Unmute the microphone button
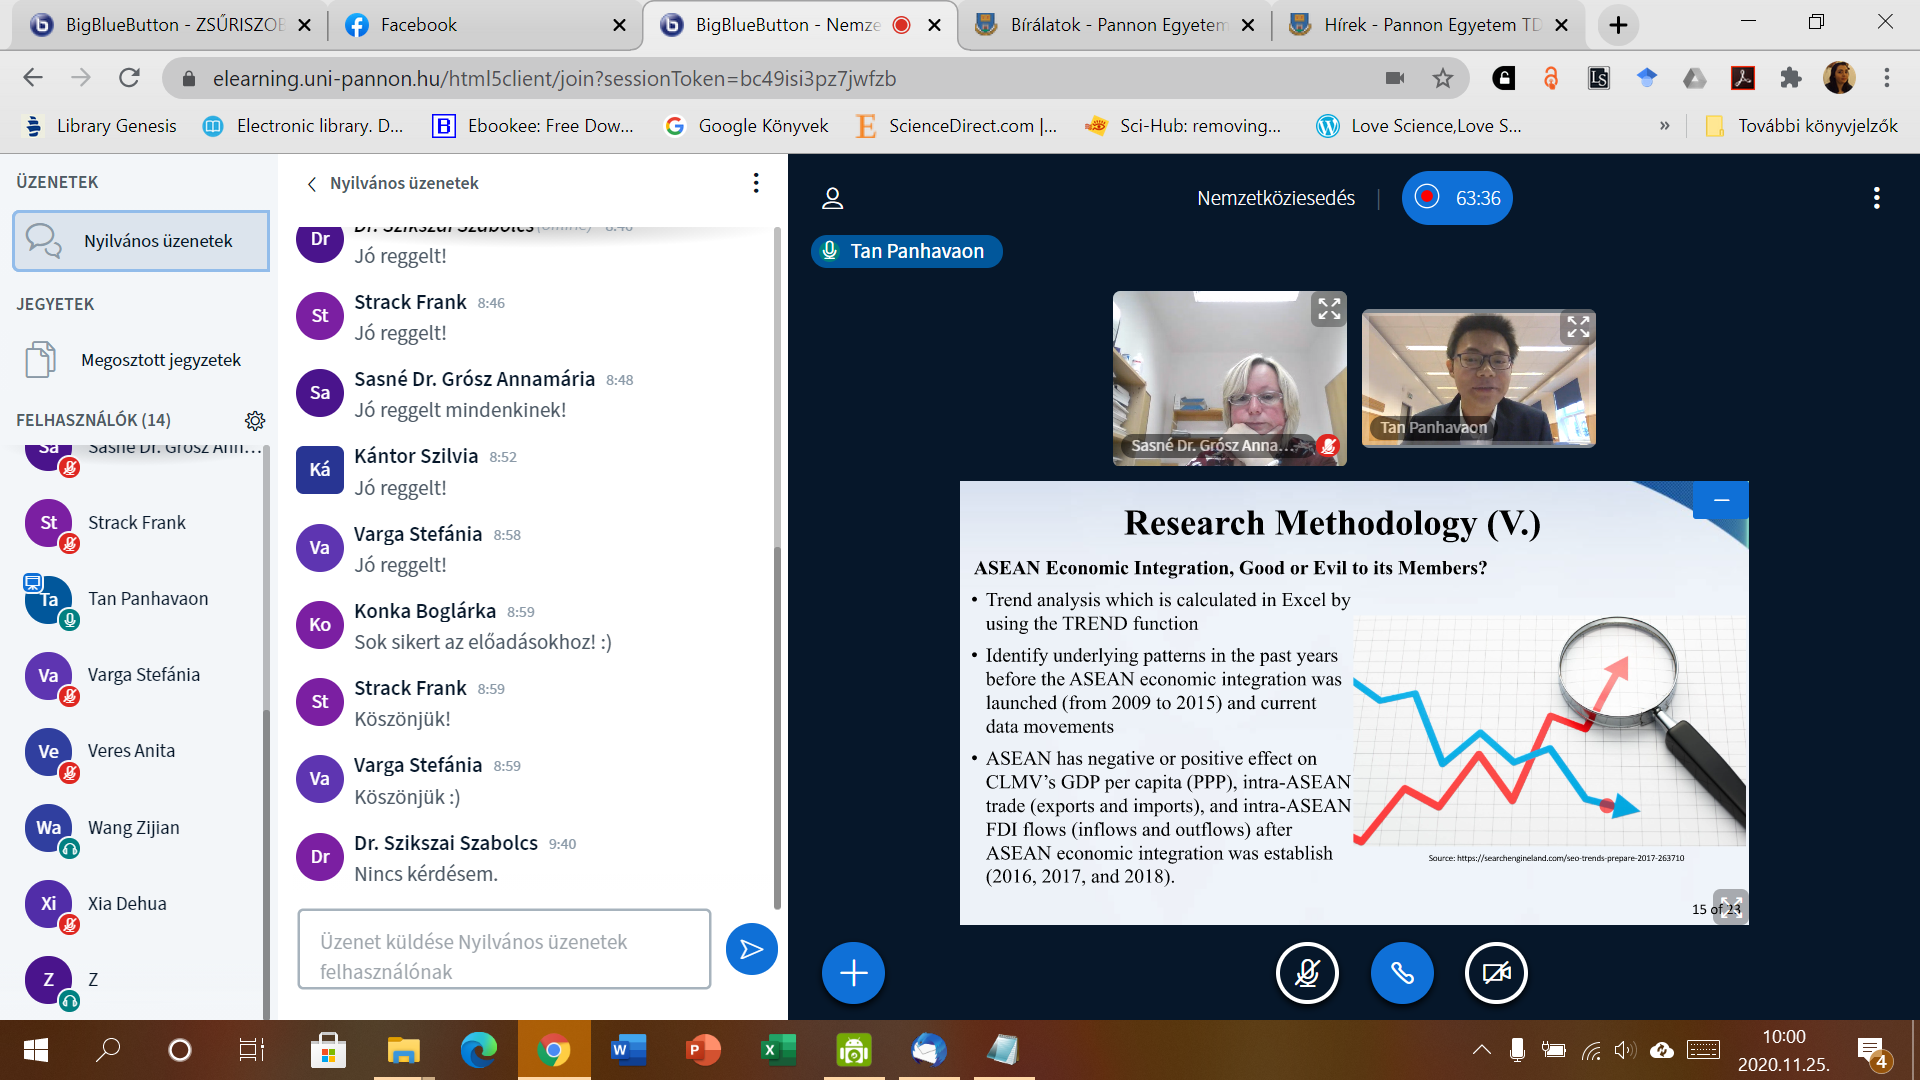Viewport: 1920px width, 1080px height. tap(1307, 973)
